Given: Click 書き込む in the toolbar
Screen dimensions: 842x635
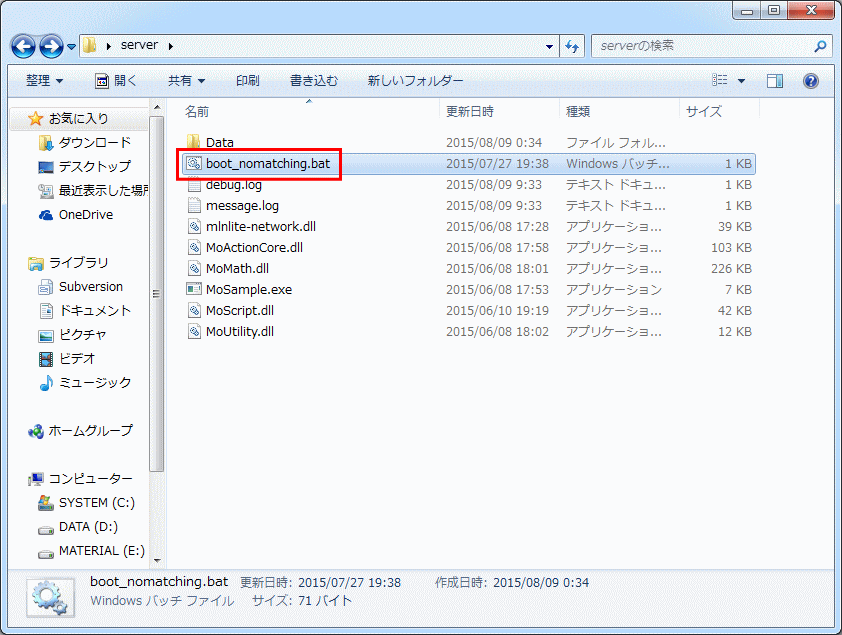Looking at the screenshot, I should 314,81.
